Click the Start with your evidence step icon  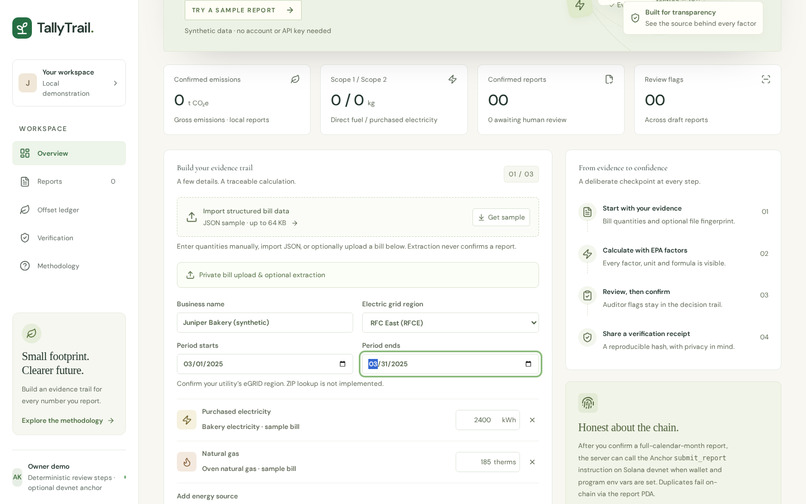coord(587,211)
